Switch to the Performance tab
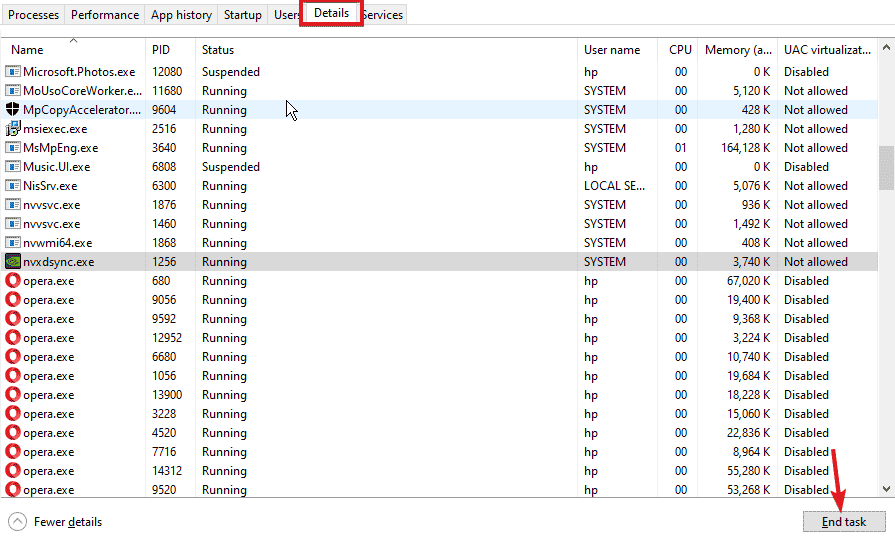 (105, 15)
